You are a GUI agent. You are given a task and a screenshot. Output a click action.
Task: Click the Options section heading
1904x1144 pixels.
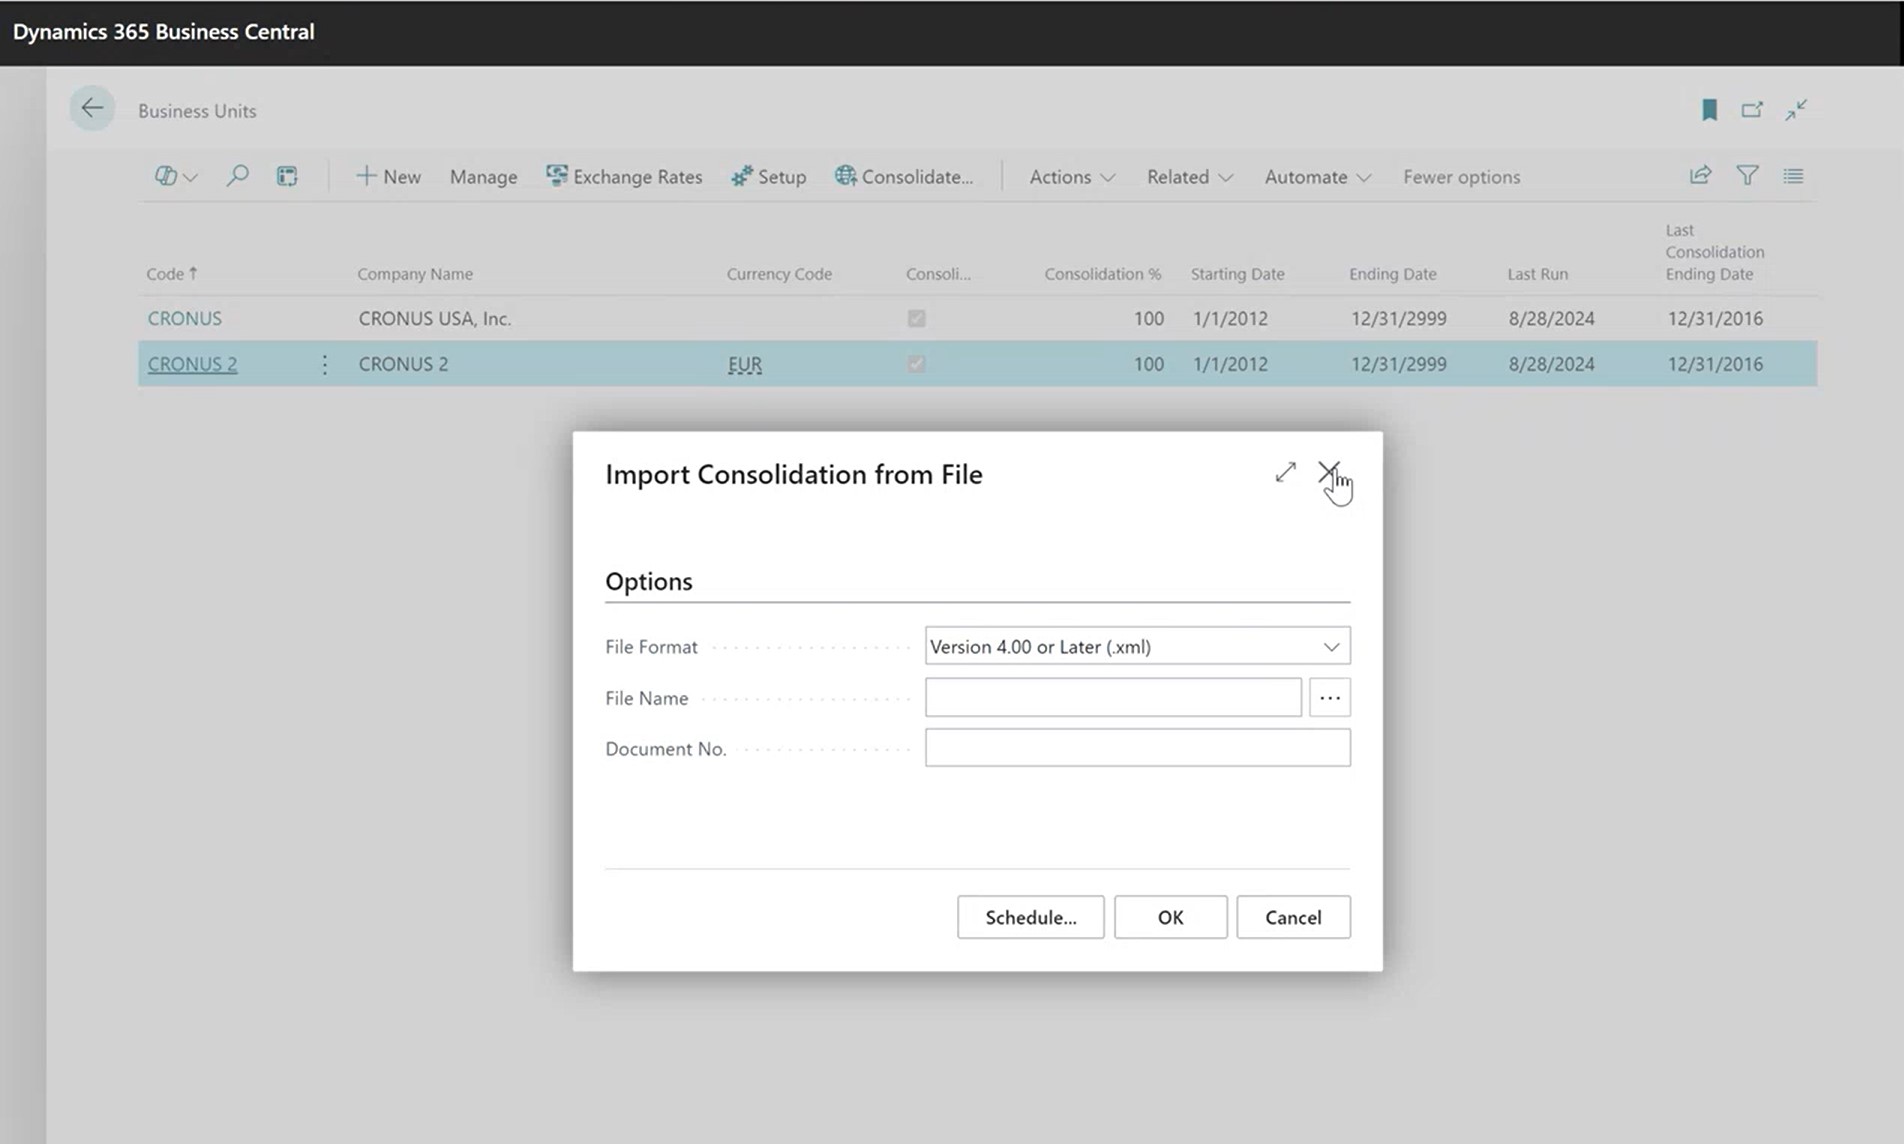(x=648, y=581)
